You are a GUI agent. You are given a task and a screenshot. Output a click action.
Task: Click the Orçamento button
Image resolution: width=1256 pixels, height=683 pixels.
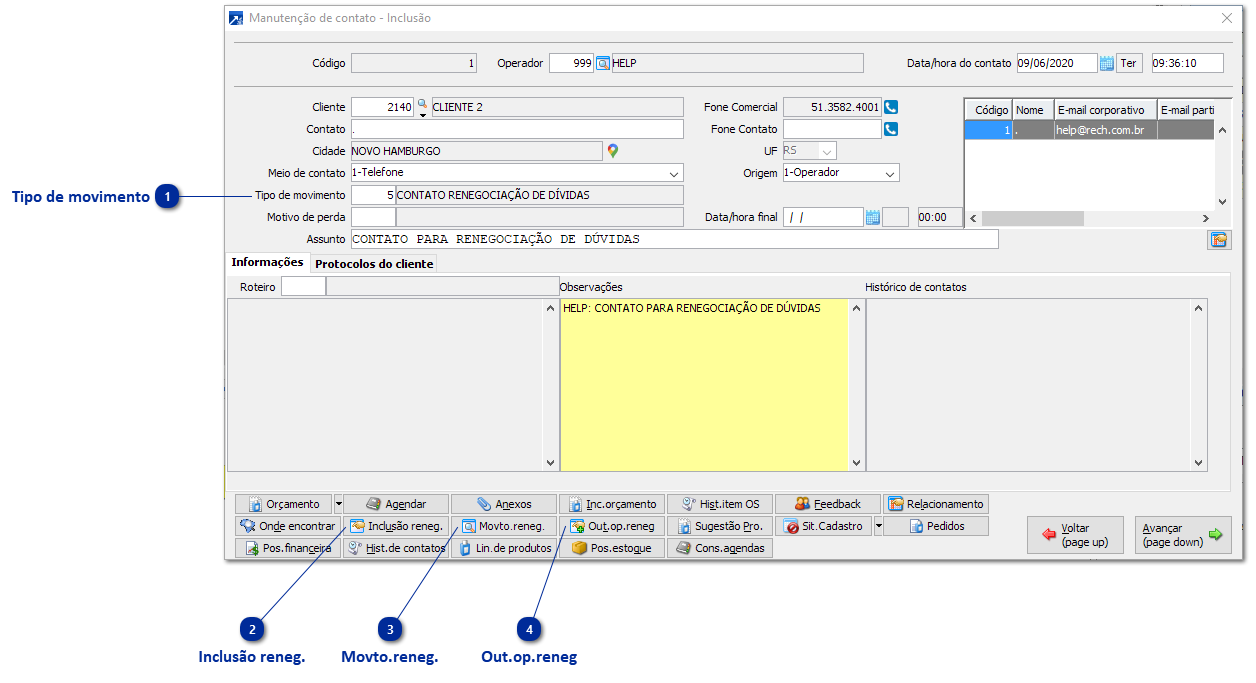click(x=283, y=504)
